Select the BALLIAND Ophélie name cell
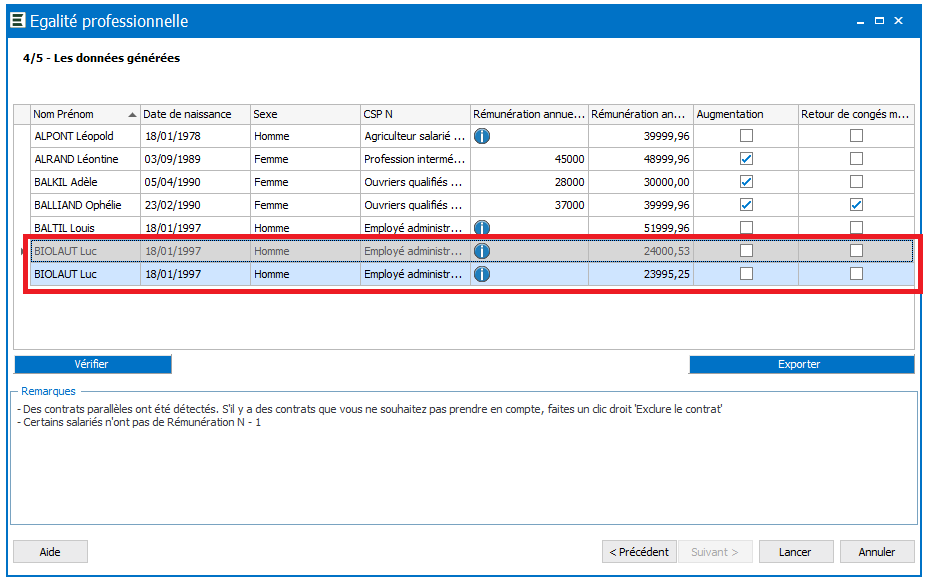Image resolution: width=926 pixels, height=583 pixels. (x=86, y=206)
